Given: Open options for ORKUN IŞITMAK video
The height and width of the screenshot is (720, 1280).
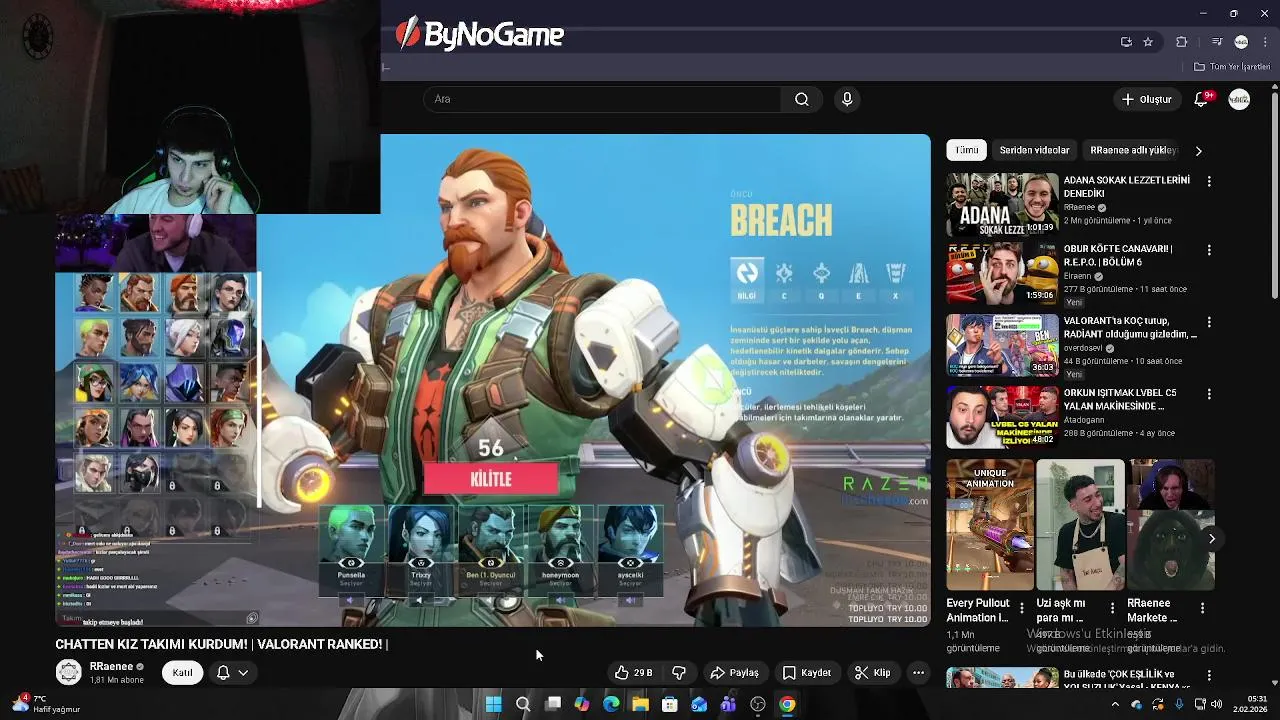Looking at the screenshot, I should pyautogui.click(x=1209, y=394).
